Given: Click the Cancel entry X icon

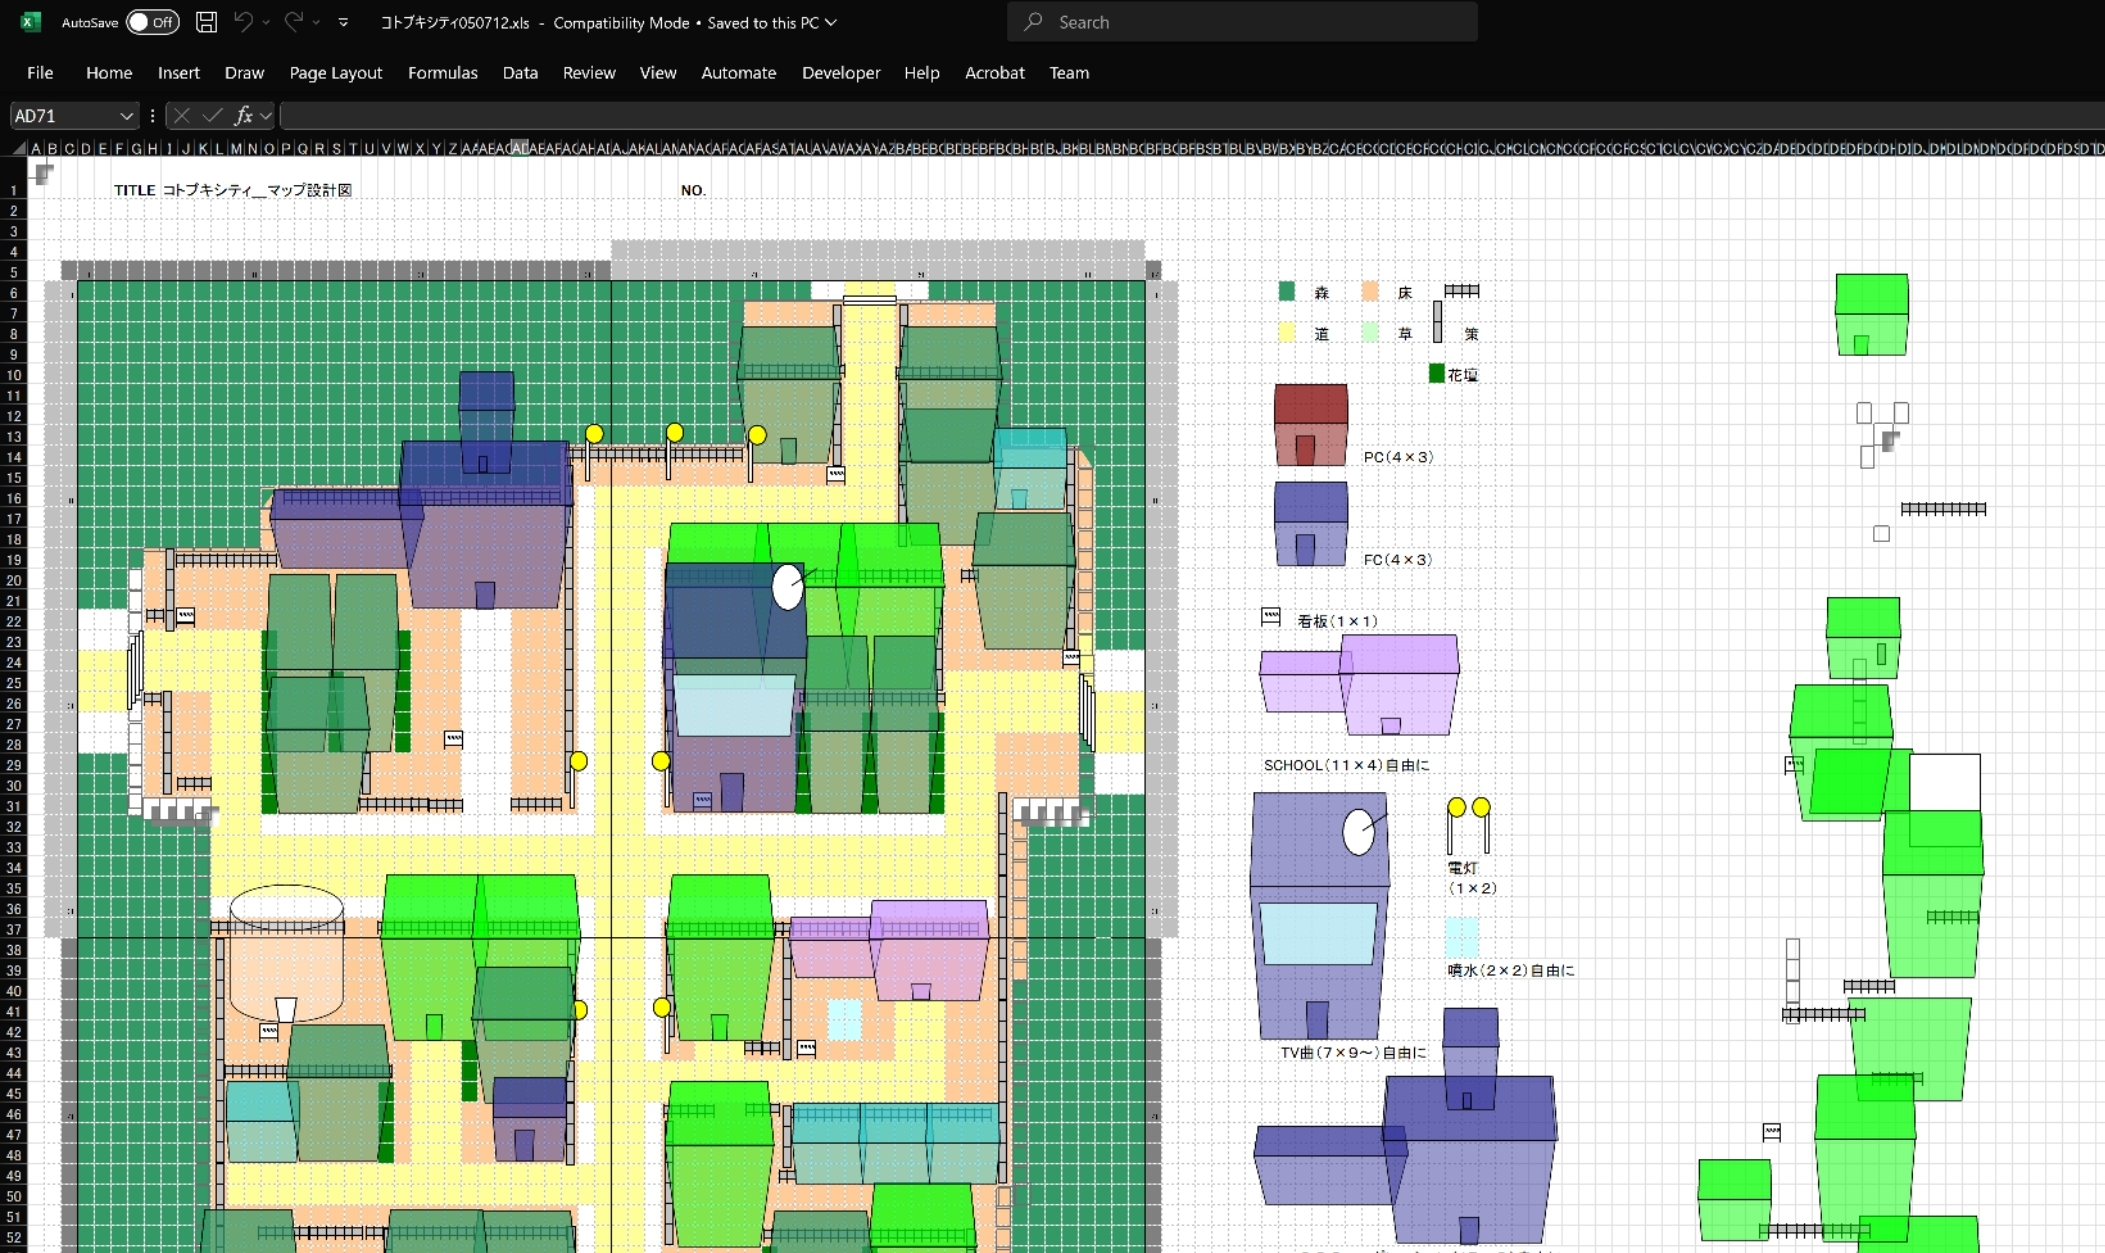Looking at the screenshot, I should tap(181, 116).
